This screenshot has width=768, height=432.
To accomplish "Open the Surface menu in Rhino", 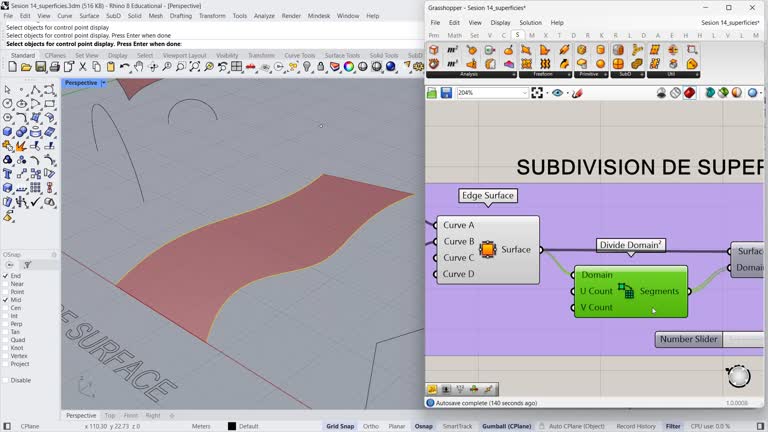I will click(x=89, y=16).
